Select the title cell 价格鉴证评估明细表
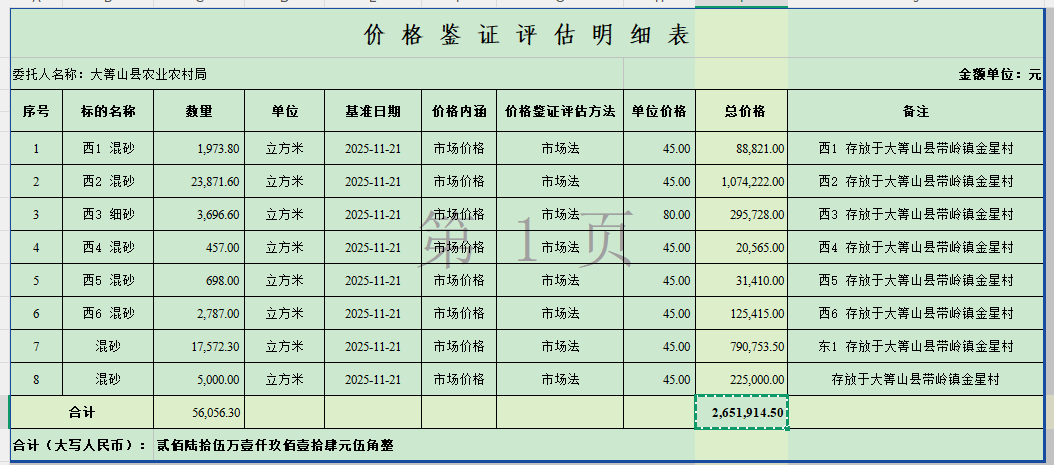Viewport: 1054px width, 465px height. click(x=527, y=34)
